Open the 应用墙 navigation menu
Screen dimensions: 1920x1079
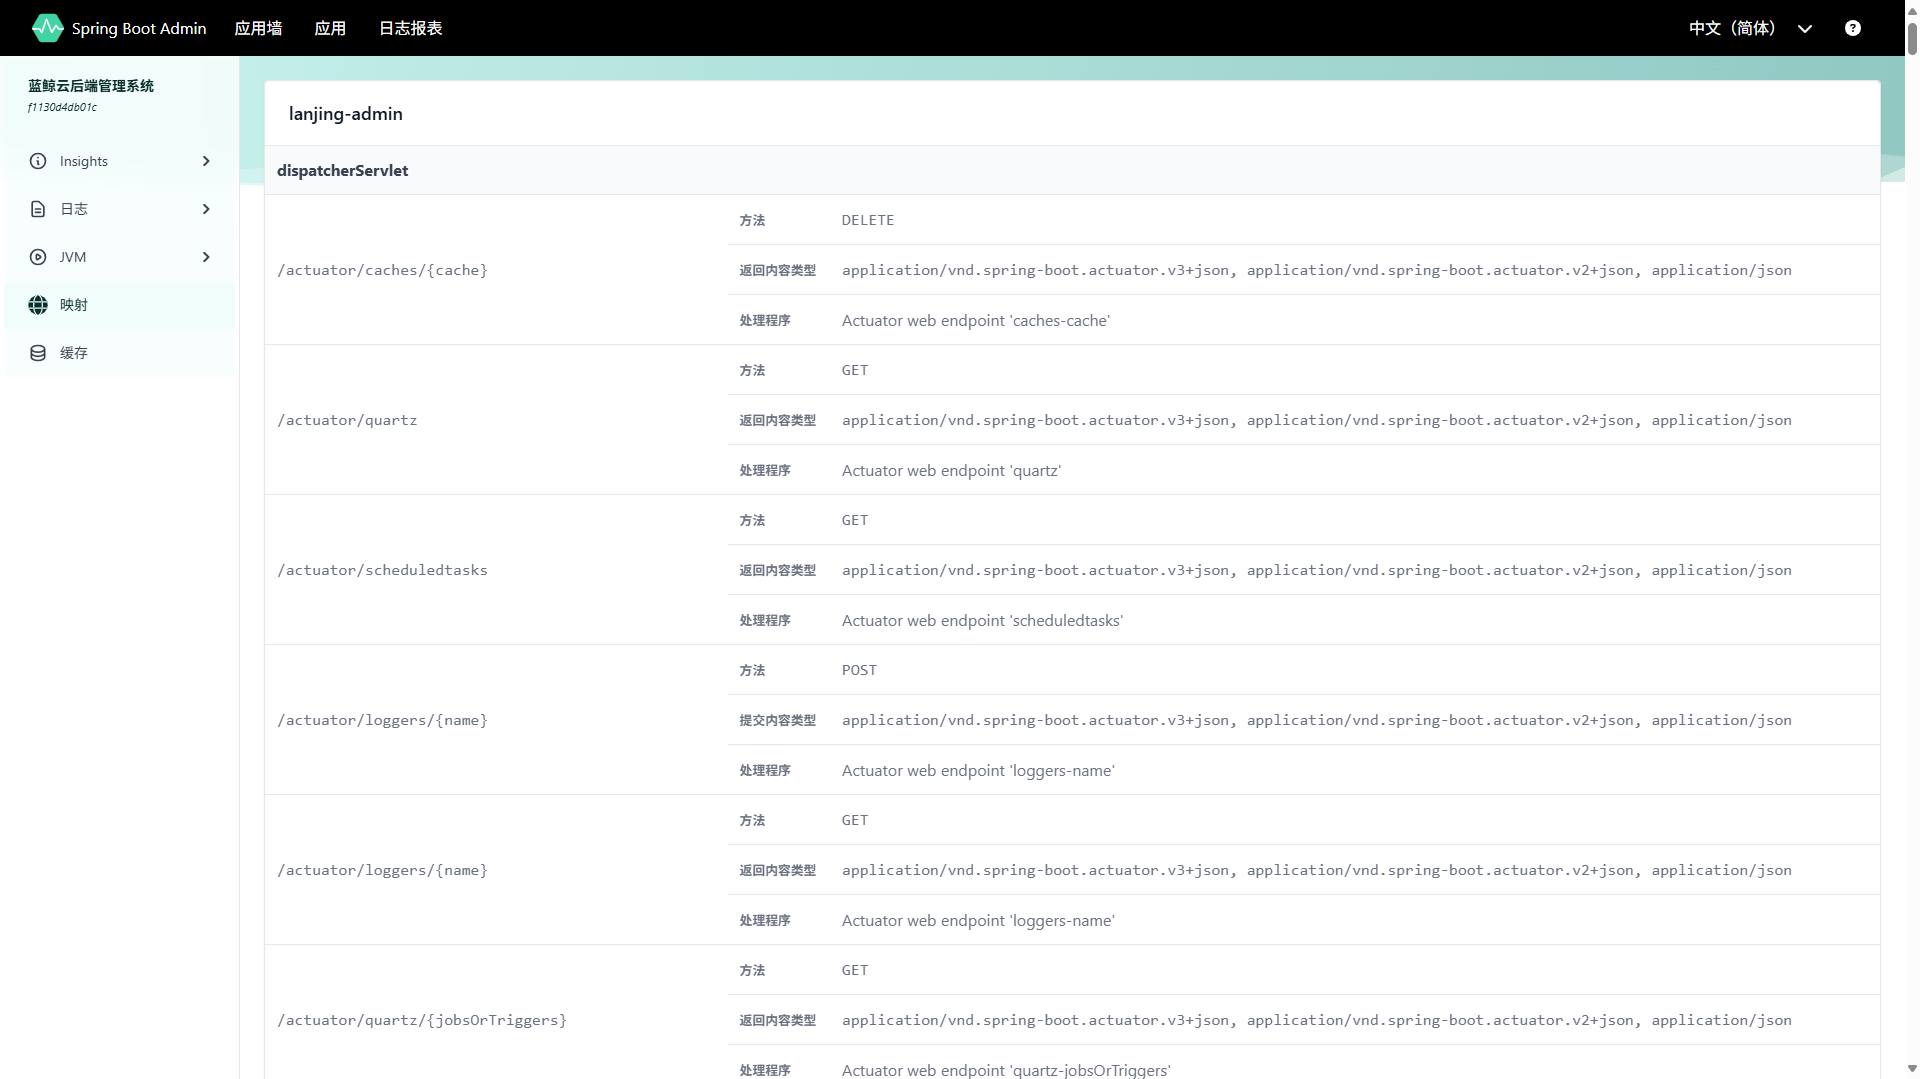(x=258, y=28)
